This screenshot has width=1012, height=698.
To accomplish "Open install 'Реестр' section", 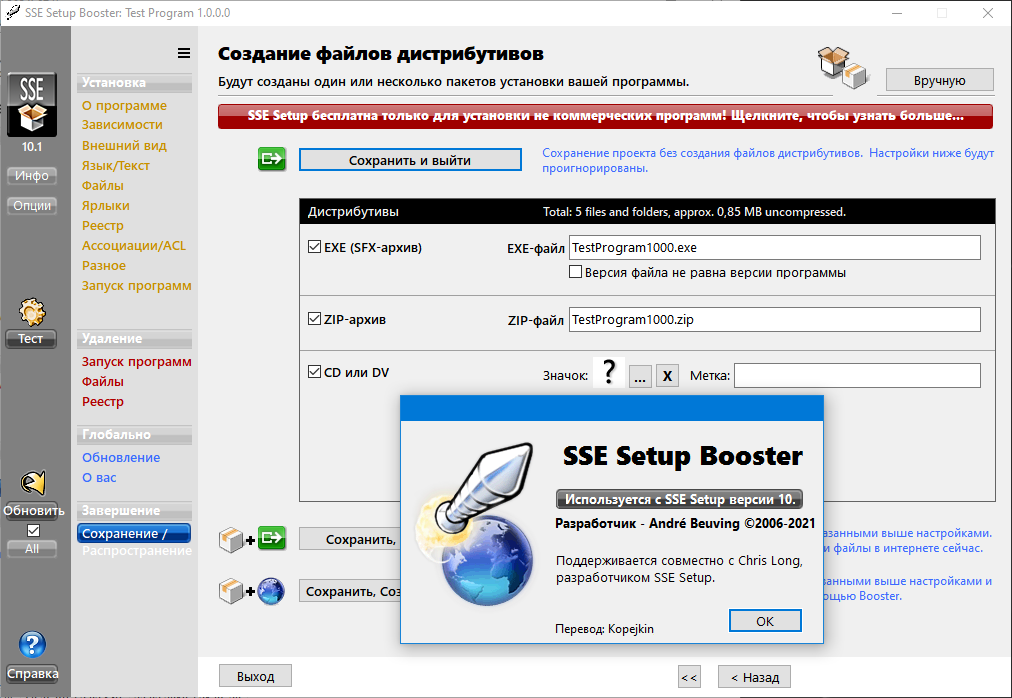I will (x=103, y=225).
